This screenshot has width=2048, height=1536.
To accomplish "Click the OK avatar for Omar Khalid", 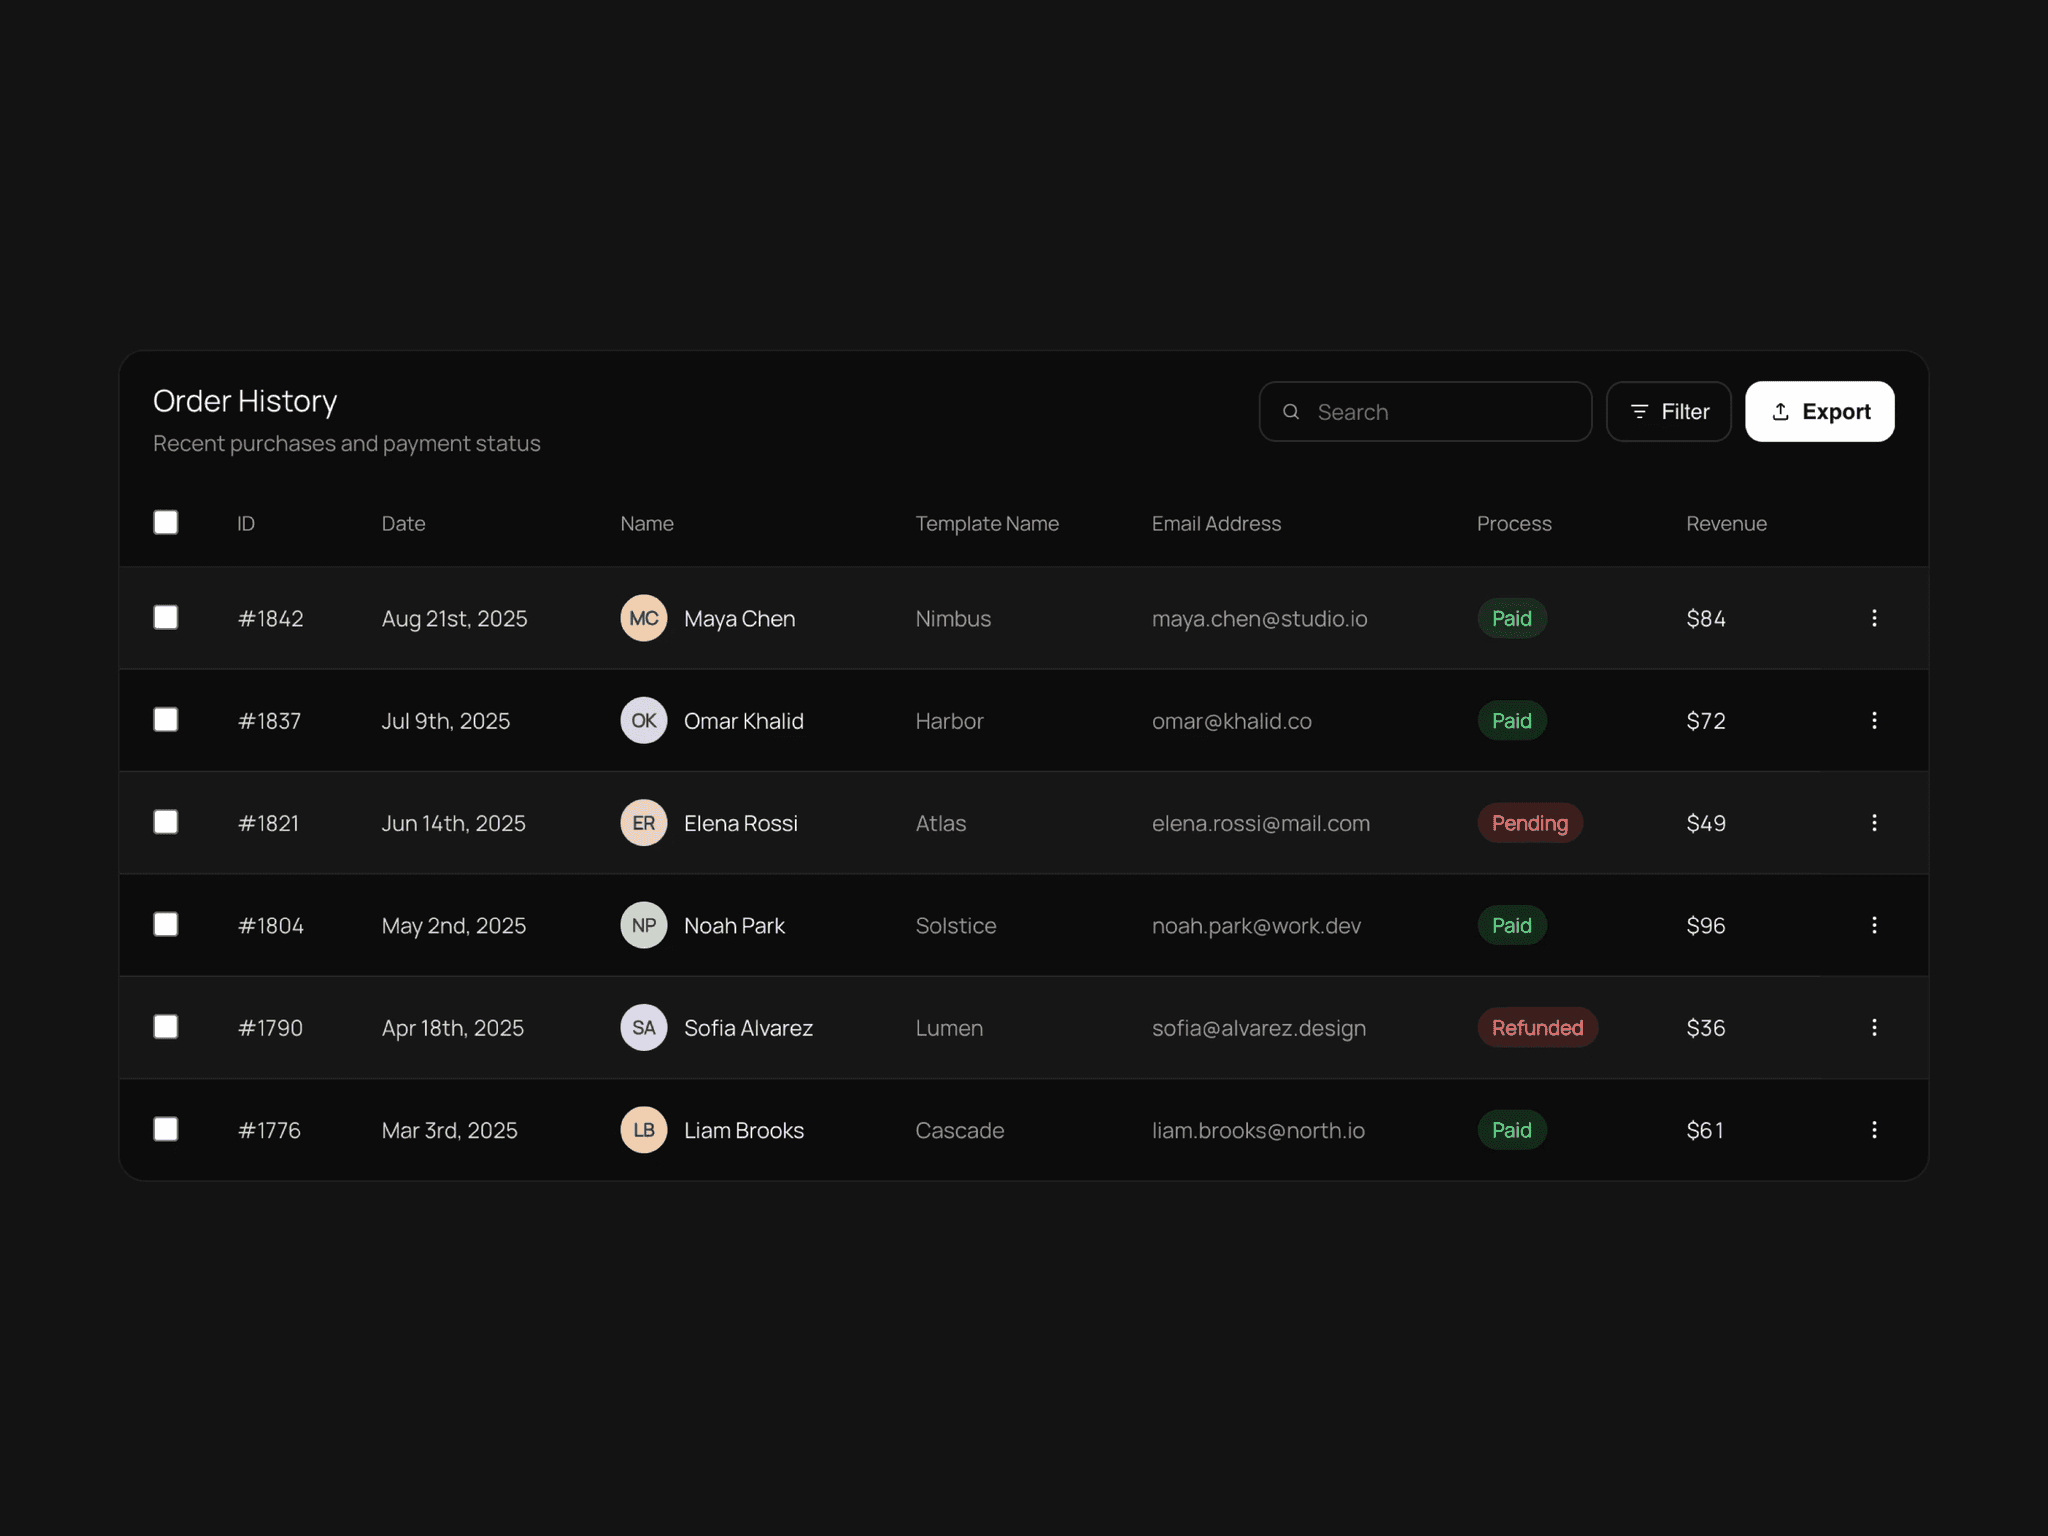I will 643,720.
